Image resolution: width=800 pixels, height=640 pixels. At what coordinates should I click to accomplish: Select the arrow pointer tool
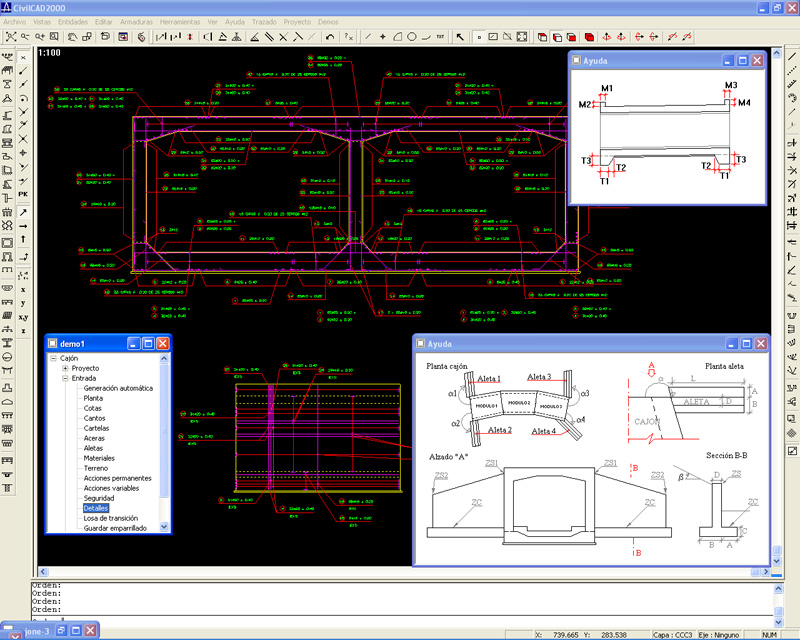[461, 37]
